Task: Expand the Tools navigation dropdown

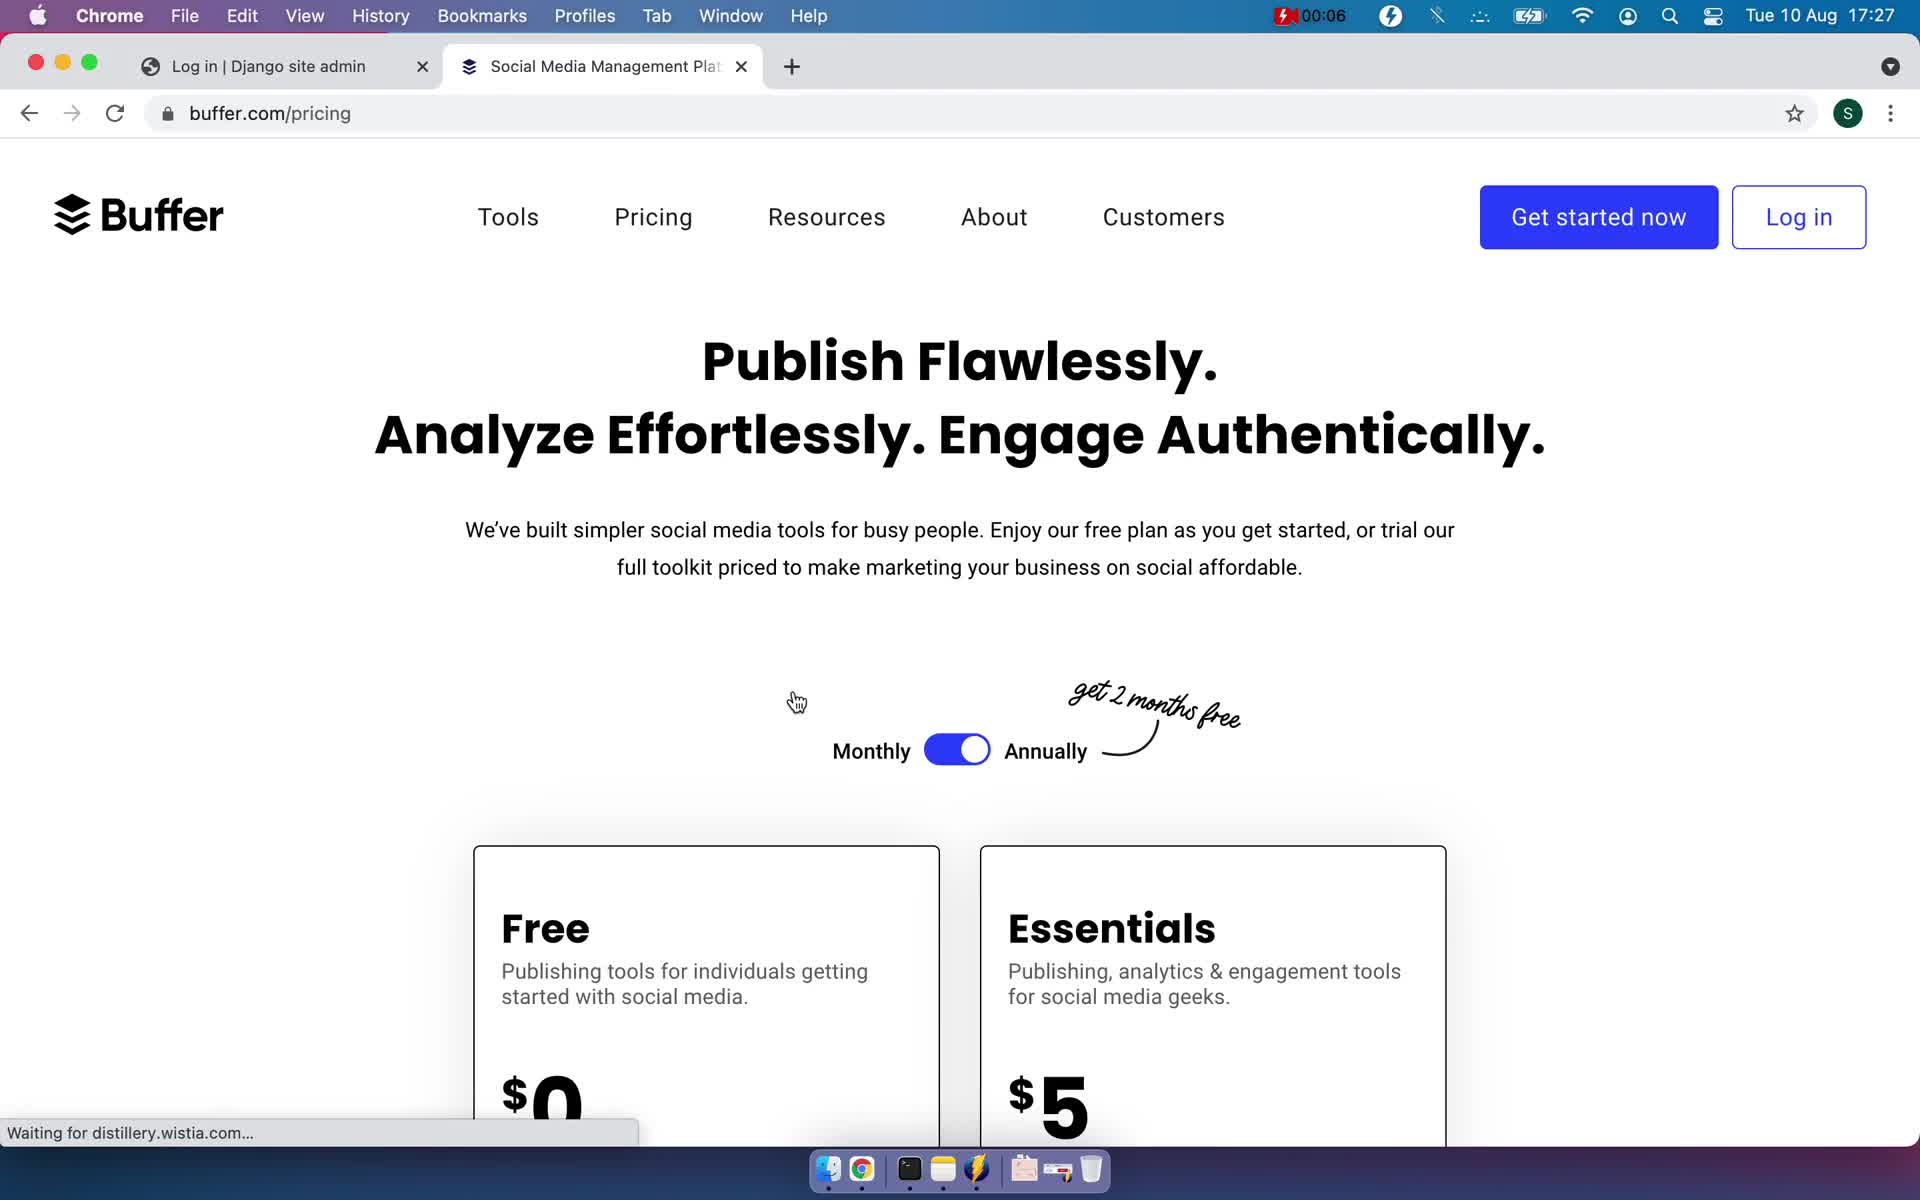Action: 507,217
